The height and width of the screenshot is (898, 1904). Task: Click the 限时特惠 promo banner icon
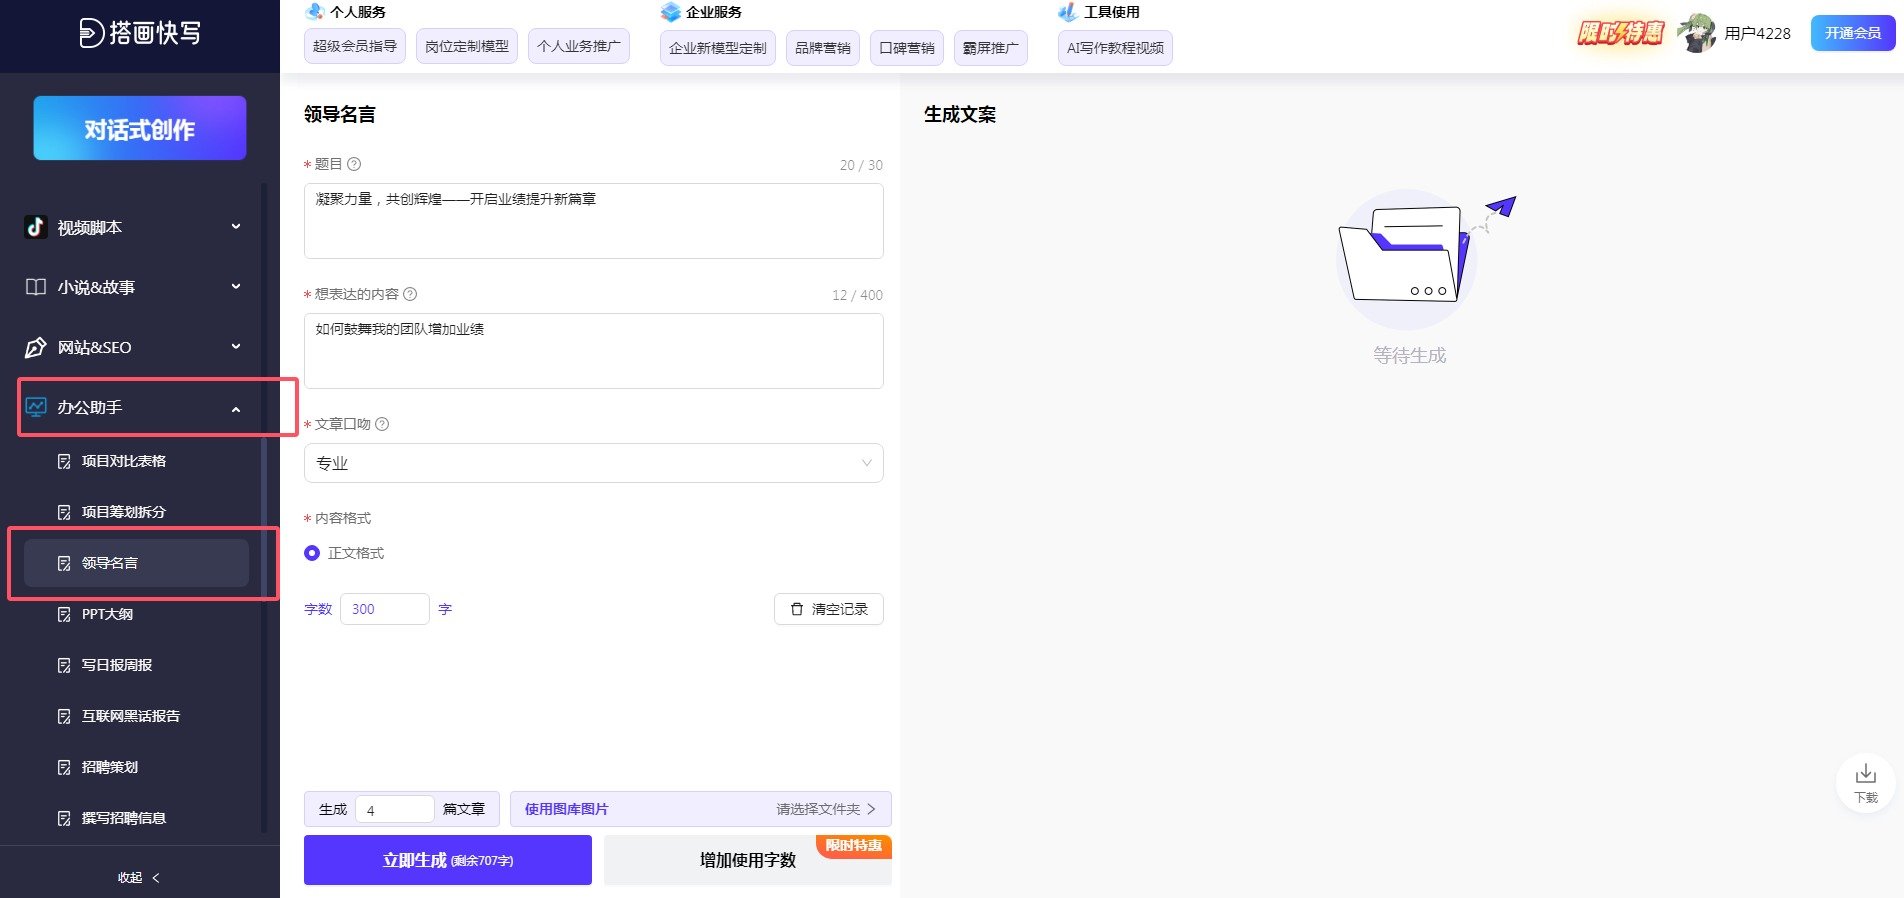click(1620, 33)
